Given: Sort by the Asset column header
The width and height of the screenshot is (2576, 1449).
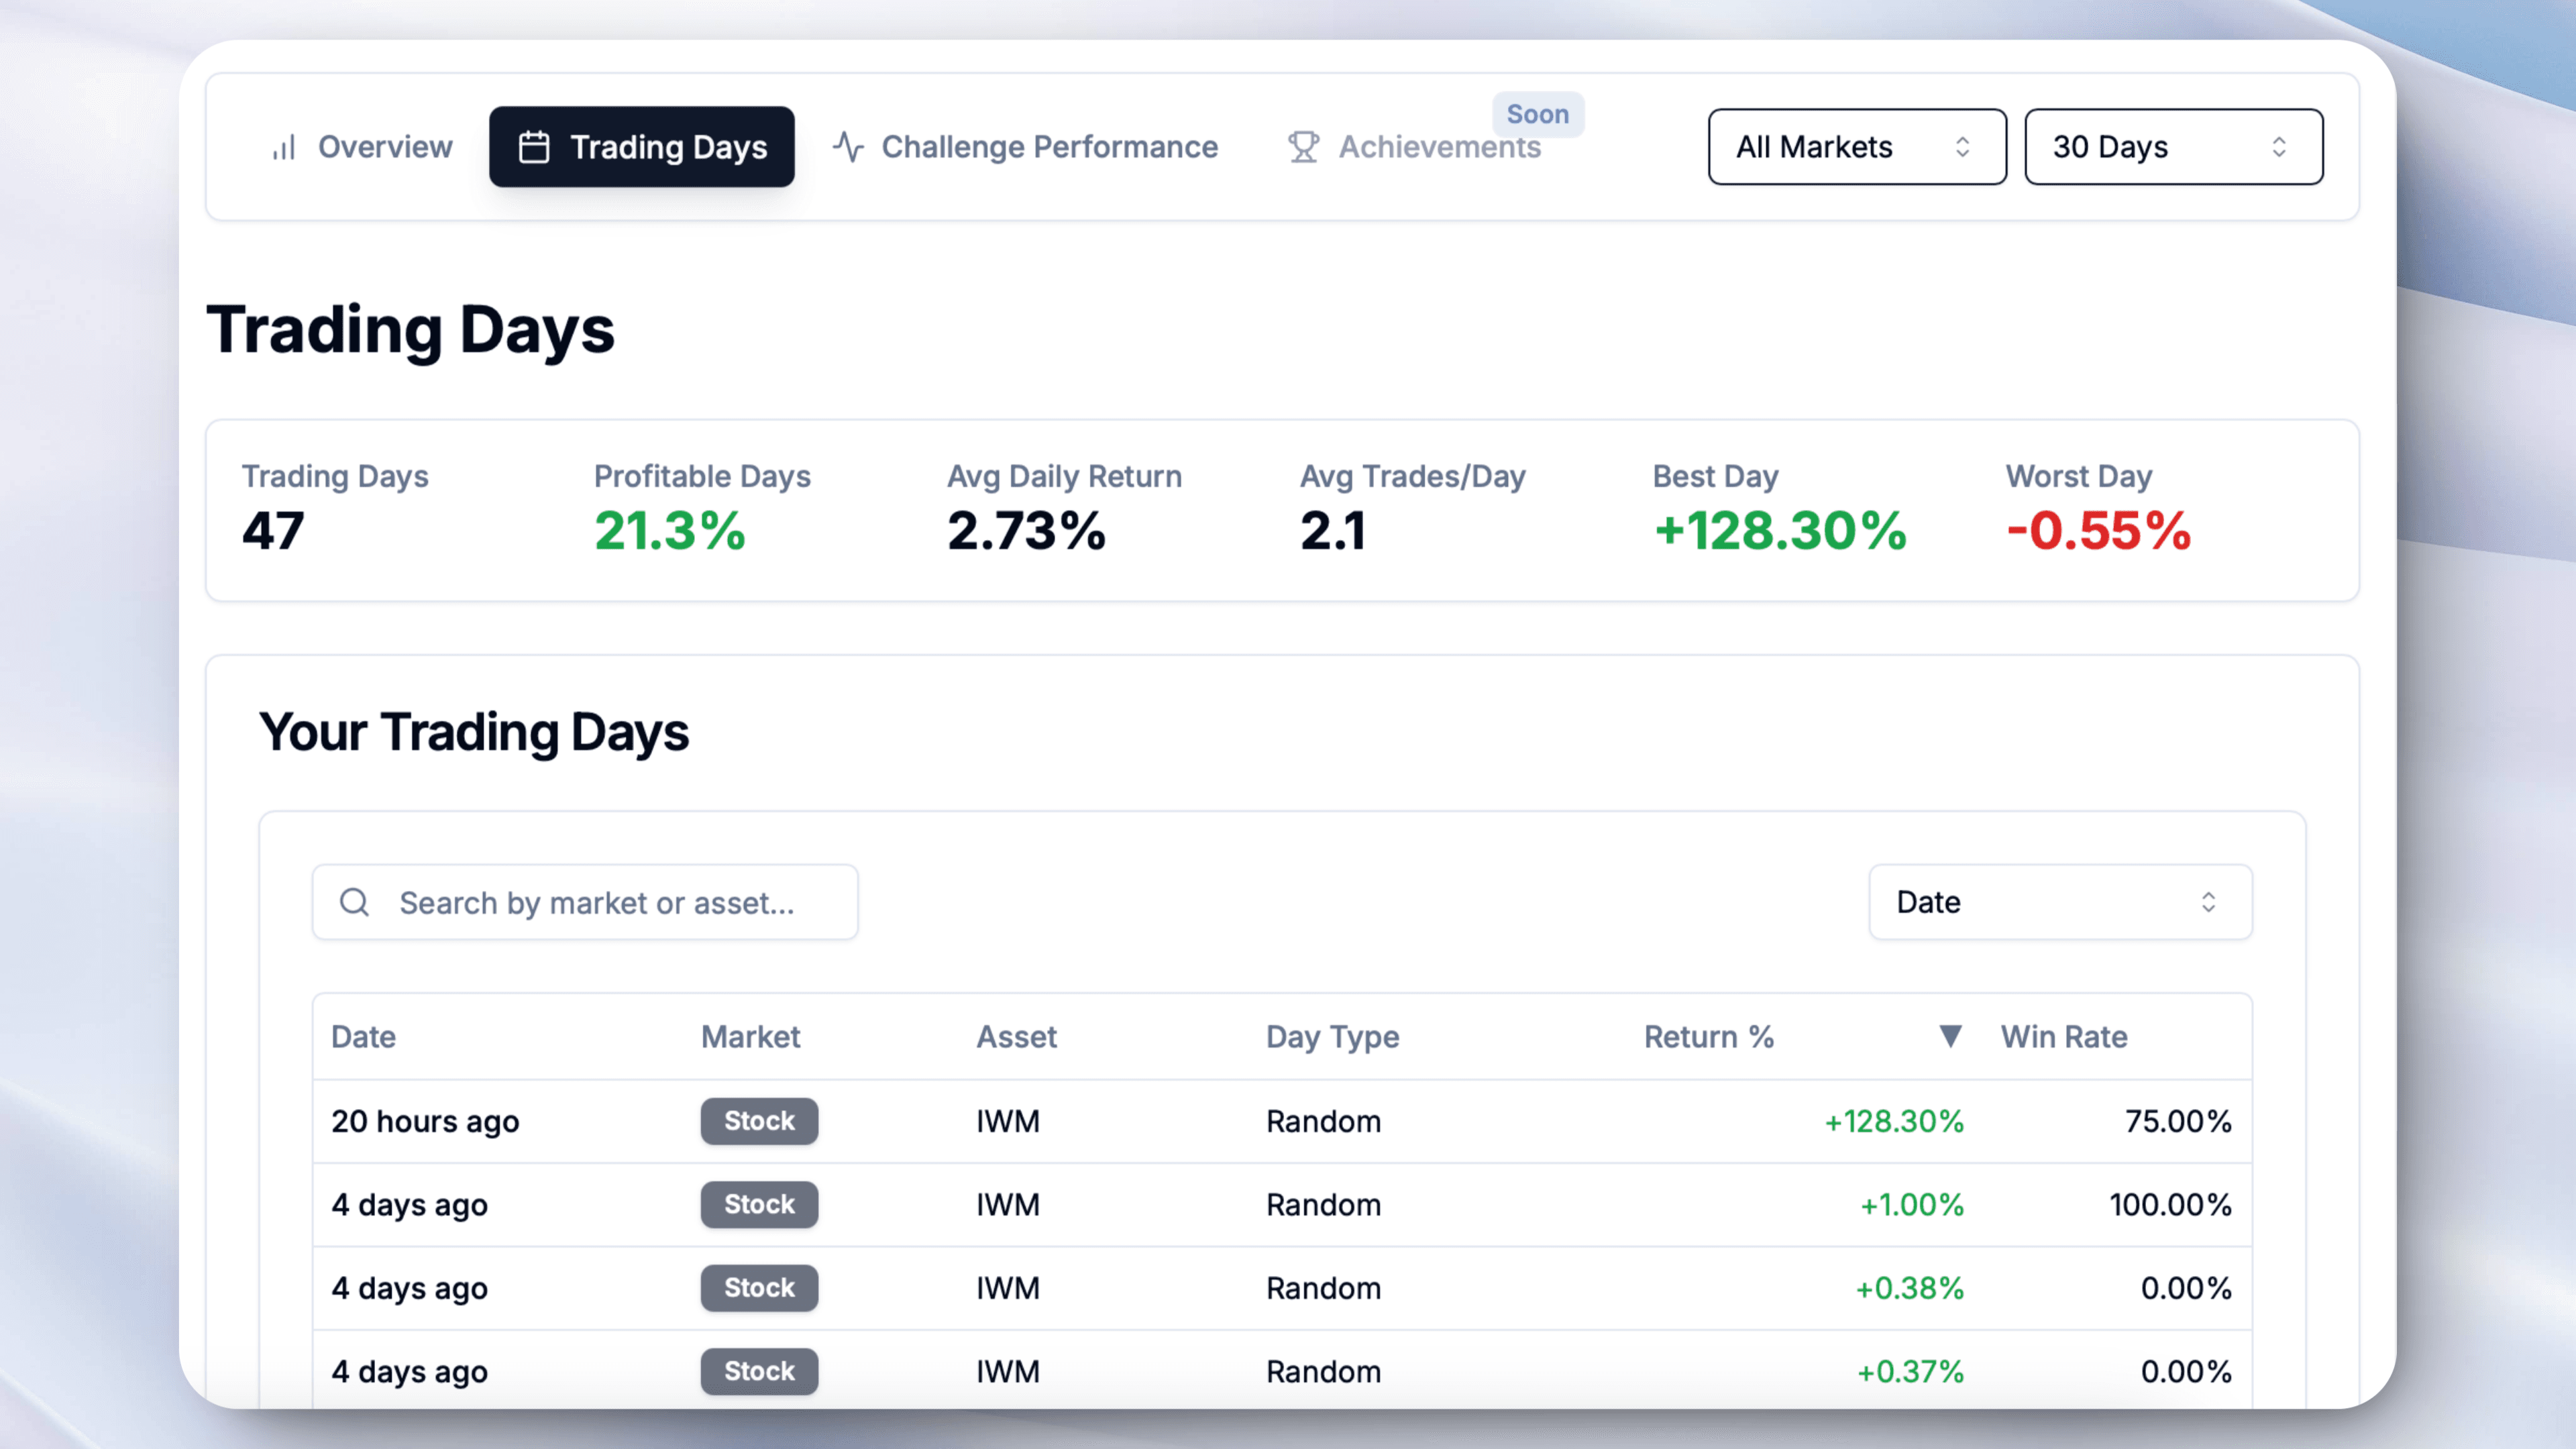Looking at the screenshot, I should point(1016,1037).
